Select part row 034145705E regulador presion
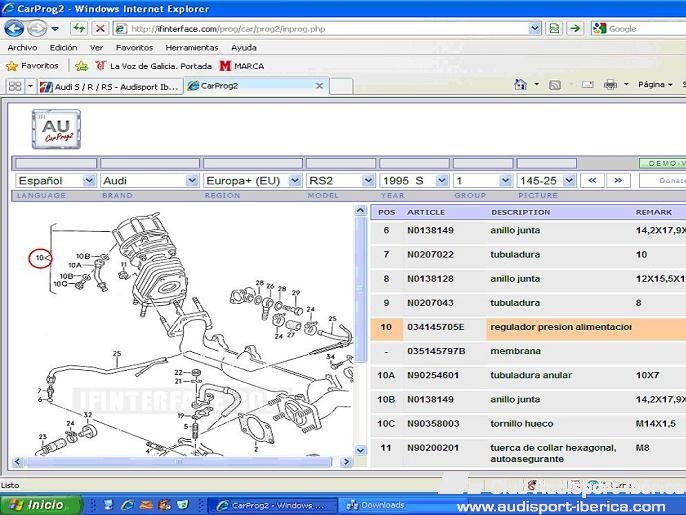686x515 pixels. [x=528, y=328]
